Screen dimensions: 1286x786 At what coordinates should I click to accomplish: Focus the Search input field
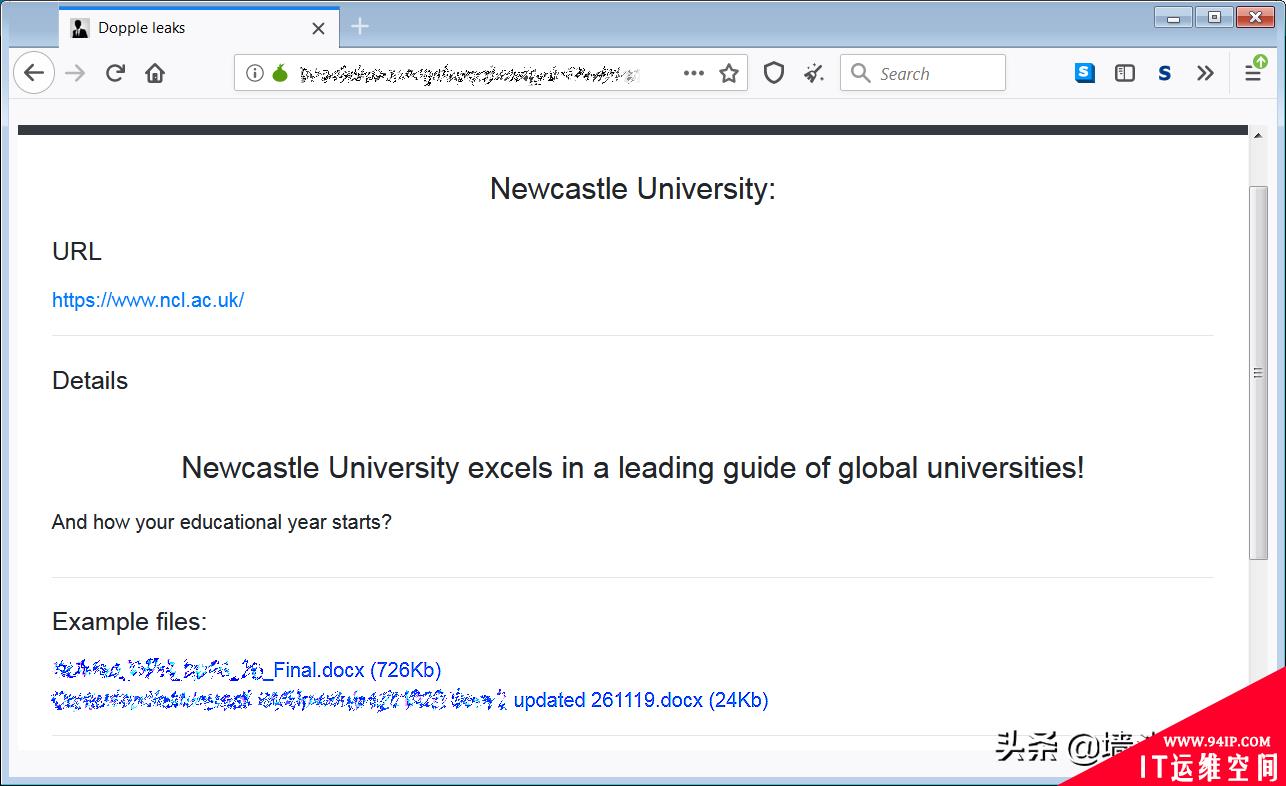(923, 73)
